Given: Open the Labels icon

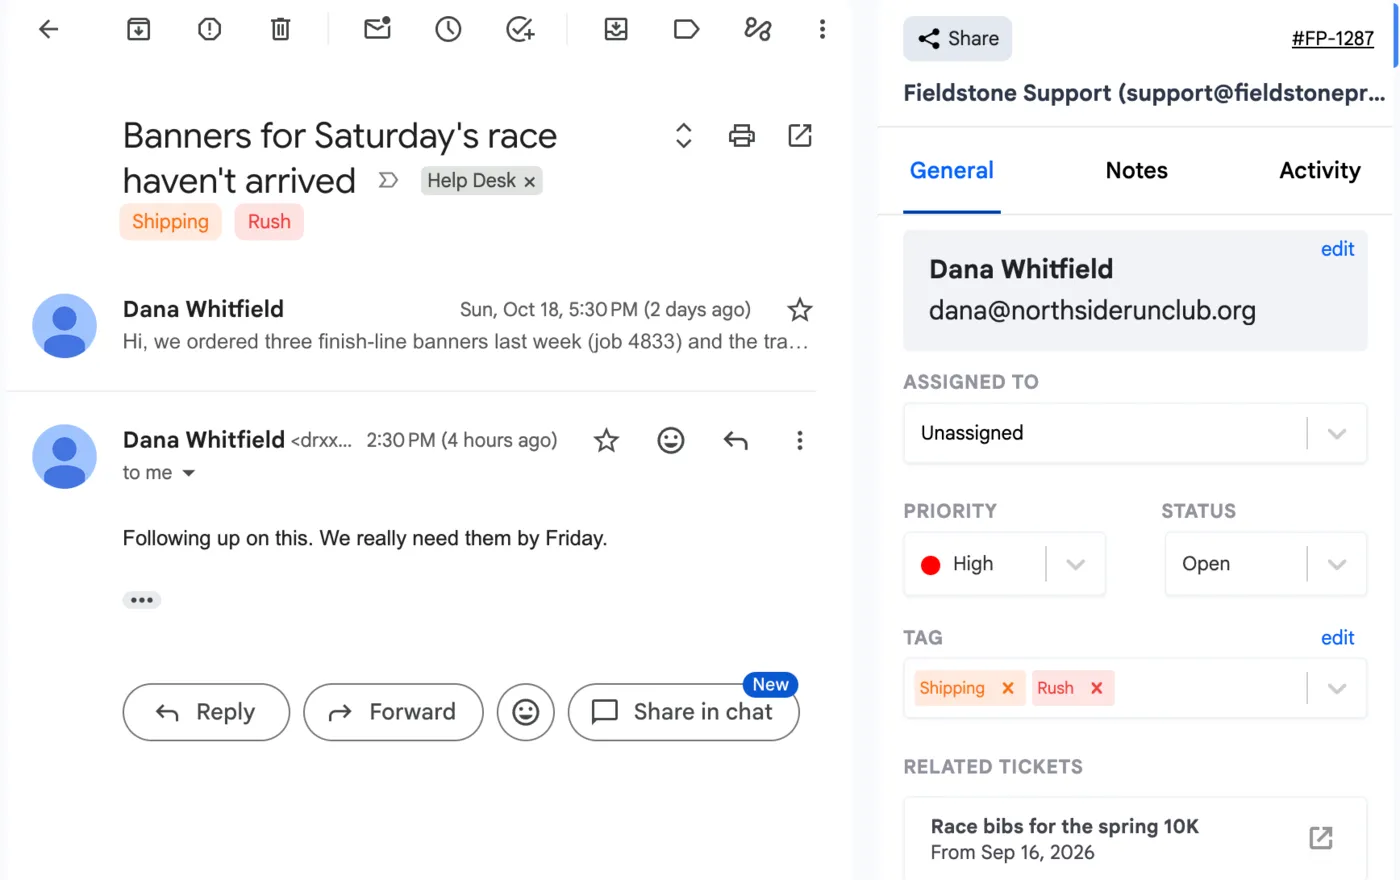Looking at the screenshot, I should click(x=686, y=29).
